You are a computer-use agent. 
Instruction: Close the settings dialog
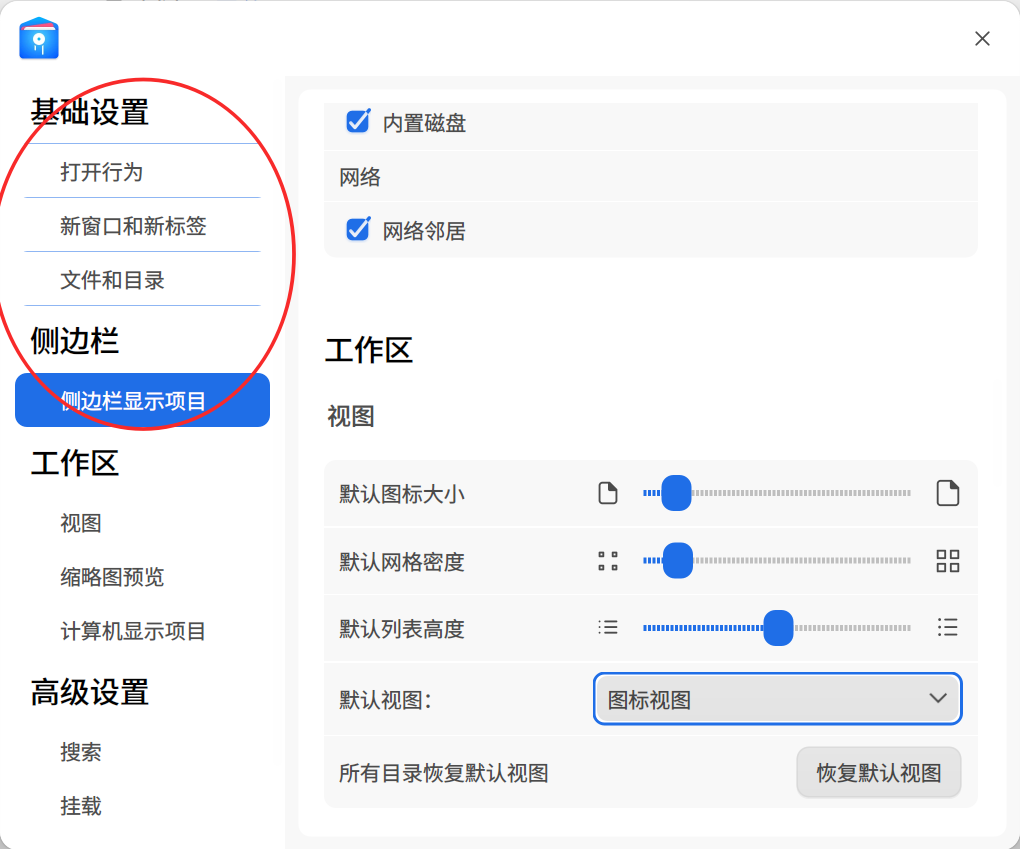point(982,38)
